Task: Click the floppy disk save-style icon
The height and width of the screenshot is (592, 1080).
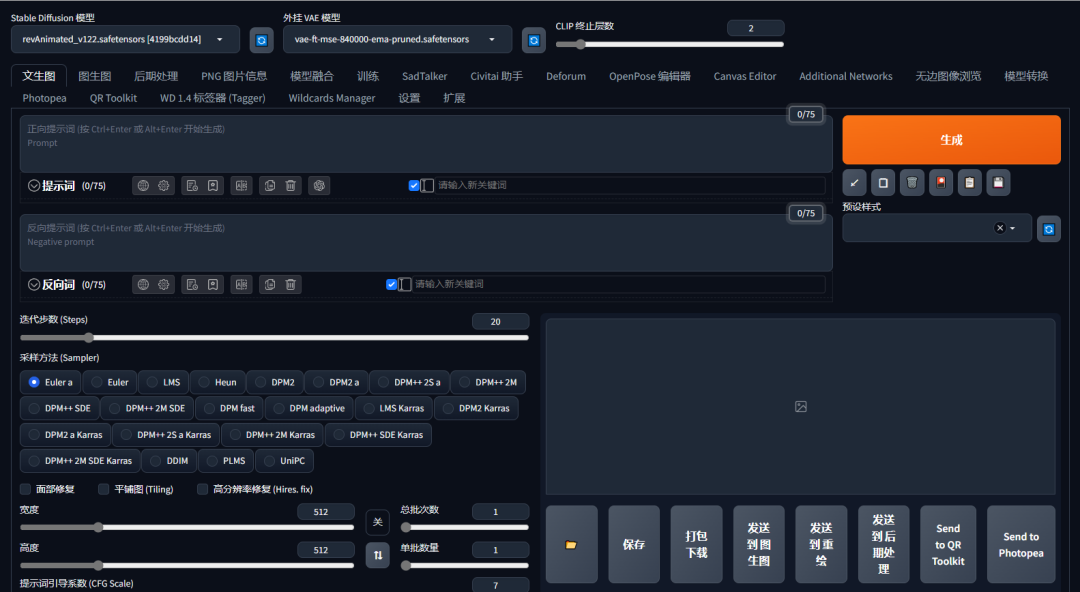Action: tap(998, 182)
